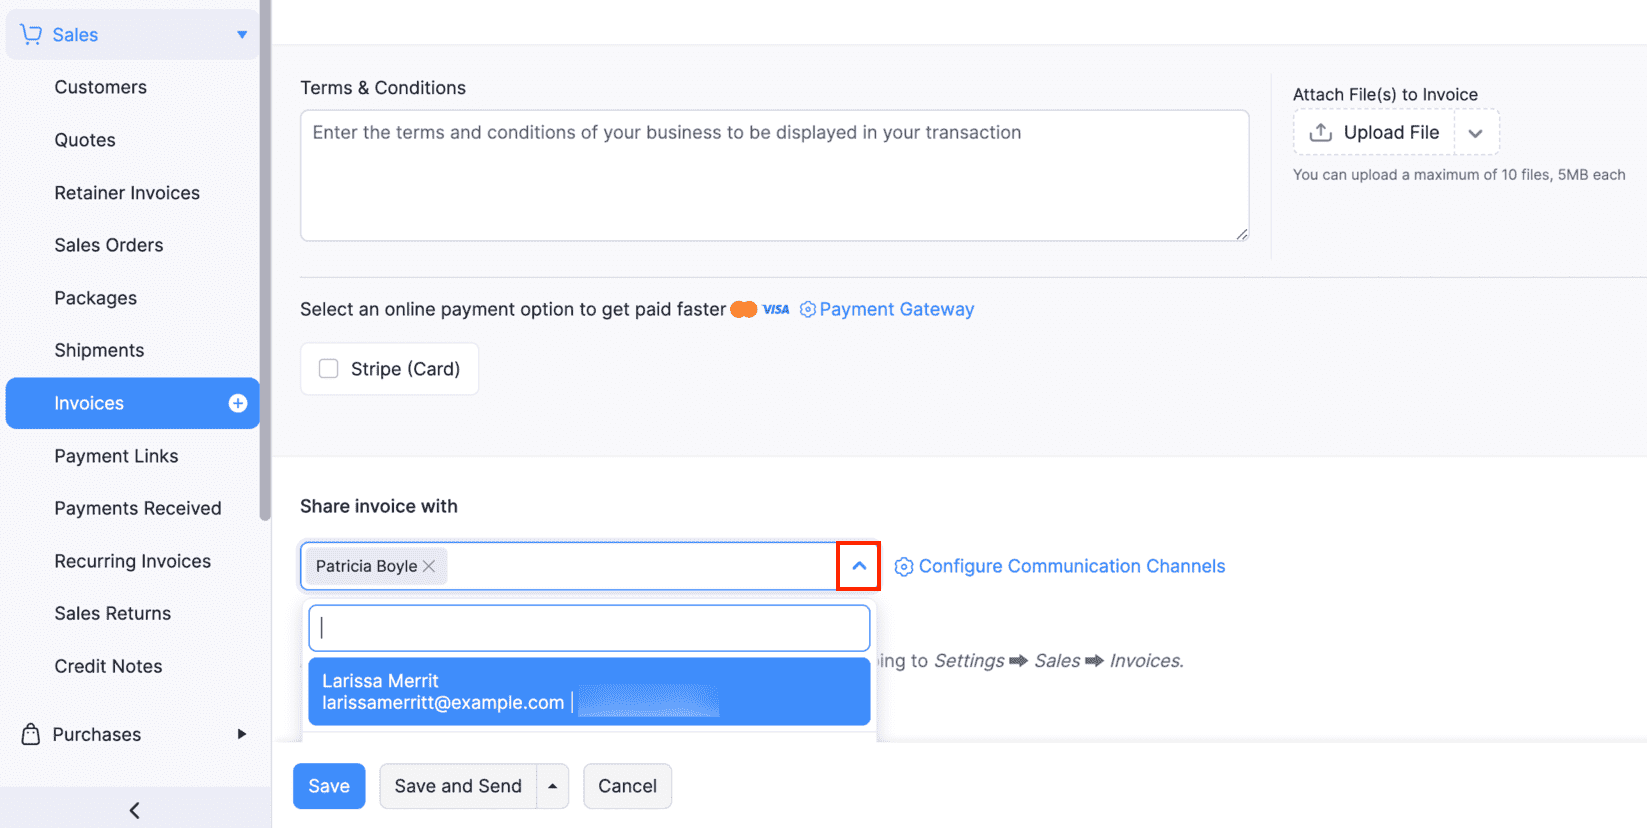Enable the Stripe (Card) payment option
This screenshot has height=828, width=1647.
328,368
